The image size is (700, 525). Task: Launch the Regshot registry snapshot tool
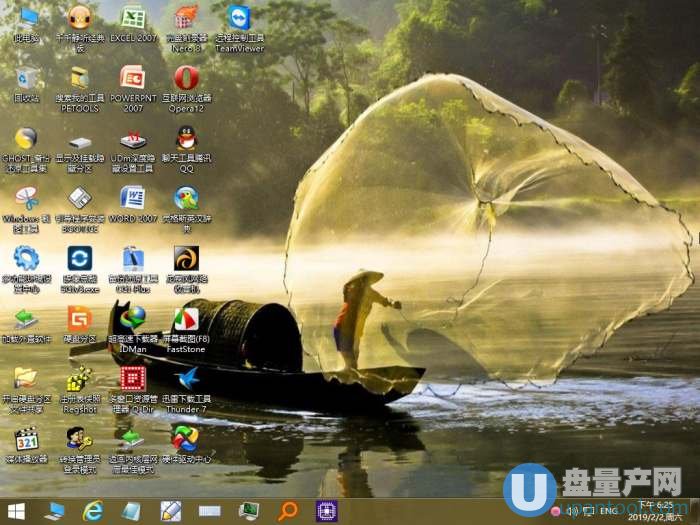[x=80, y=390]
